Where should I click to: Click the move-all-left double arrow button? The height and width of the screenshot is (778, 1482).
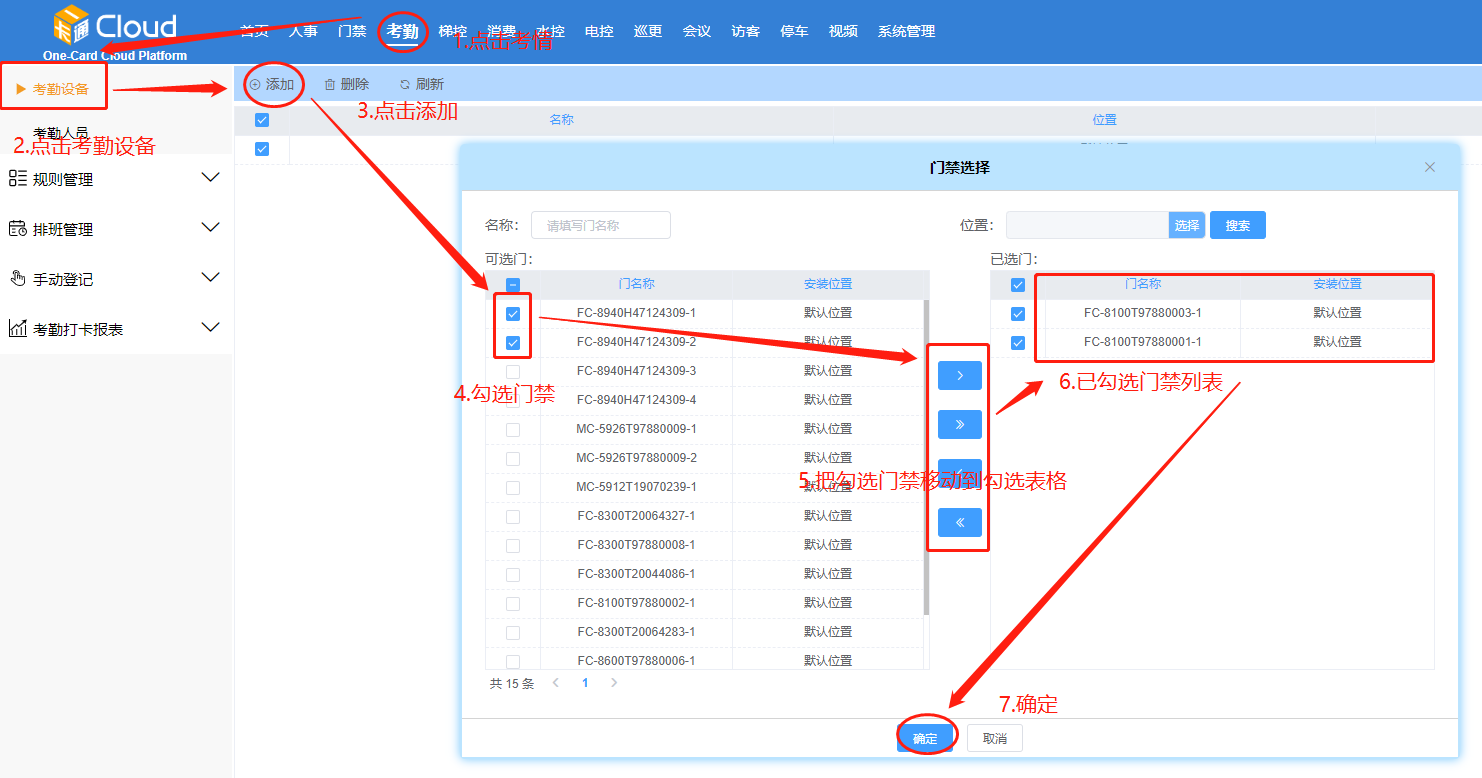click(959, 522)
